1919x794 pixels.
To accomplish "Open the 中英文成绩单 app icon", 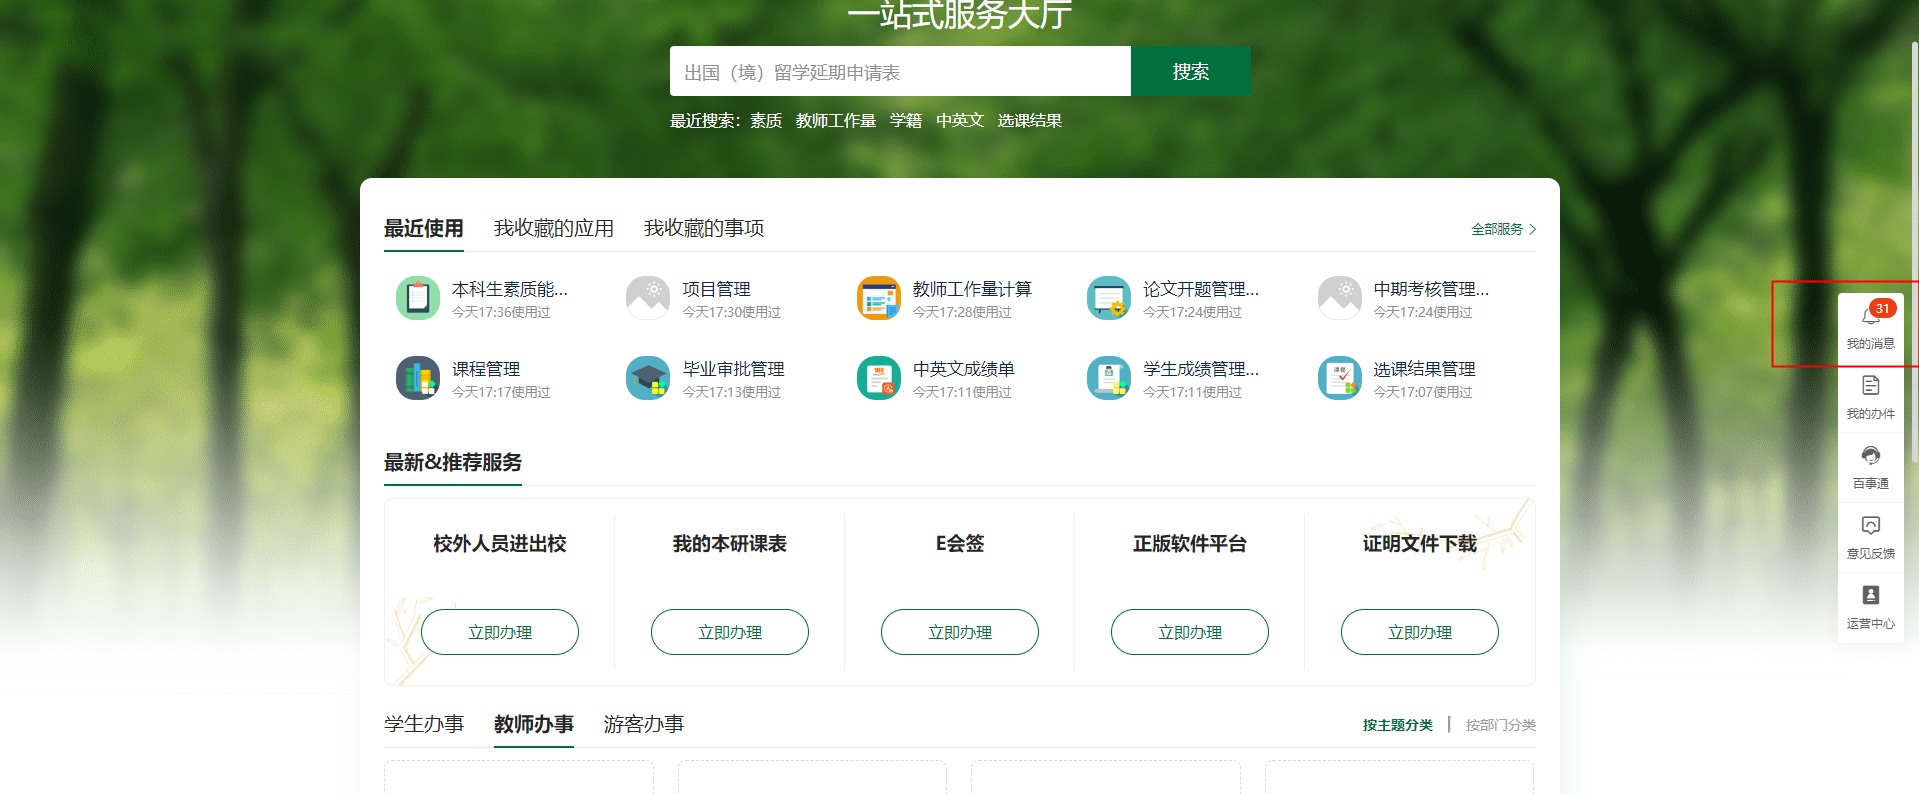I will click(x=878, y=378).
